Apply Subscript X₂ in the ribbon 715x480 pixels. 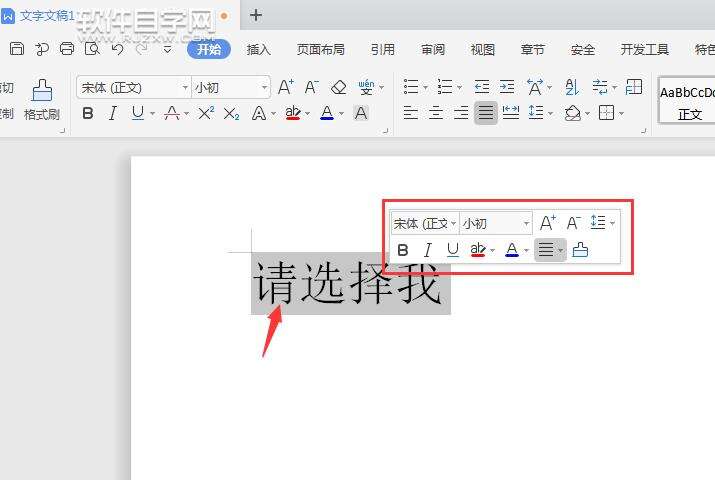click(231, 113)
